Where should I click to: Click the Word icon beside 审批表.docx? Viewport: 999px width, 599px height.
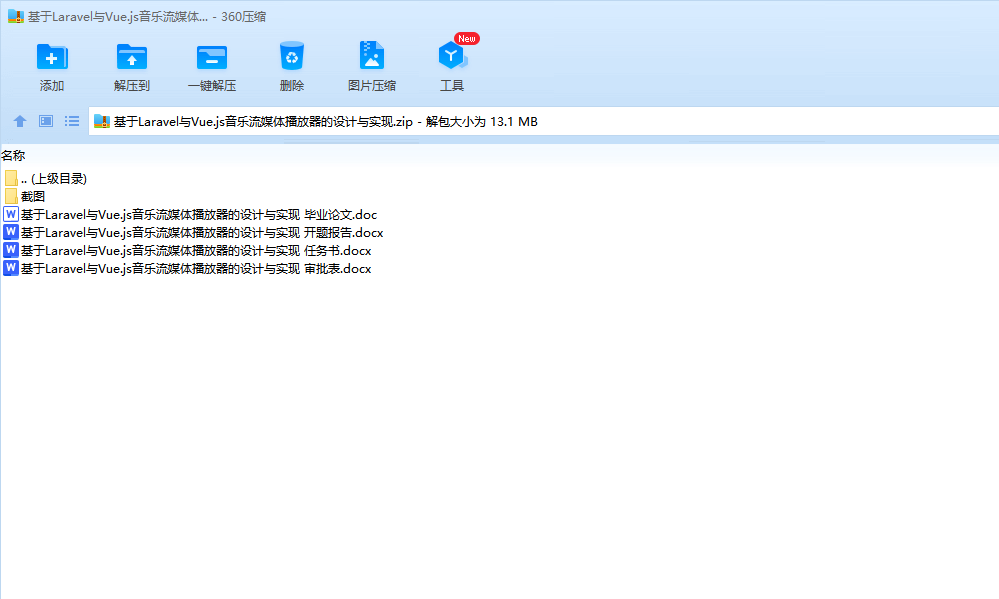[11, 268]
